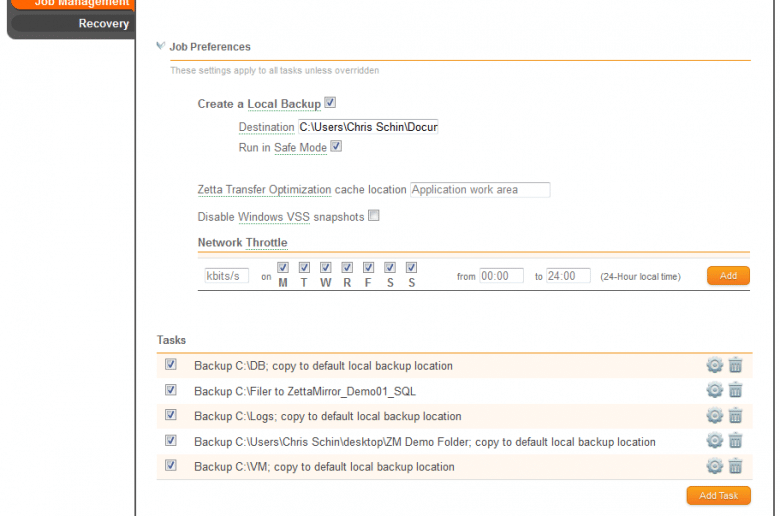The width and height of the screenshot is (780, 516).
Task: Uncheck Wednesday (W) throttle day checkbox
Action: (x=325, y=268)
